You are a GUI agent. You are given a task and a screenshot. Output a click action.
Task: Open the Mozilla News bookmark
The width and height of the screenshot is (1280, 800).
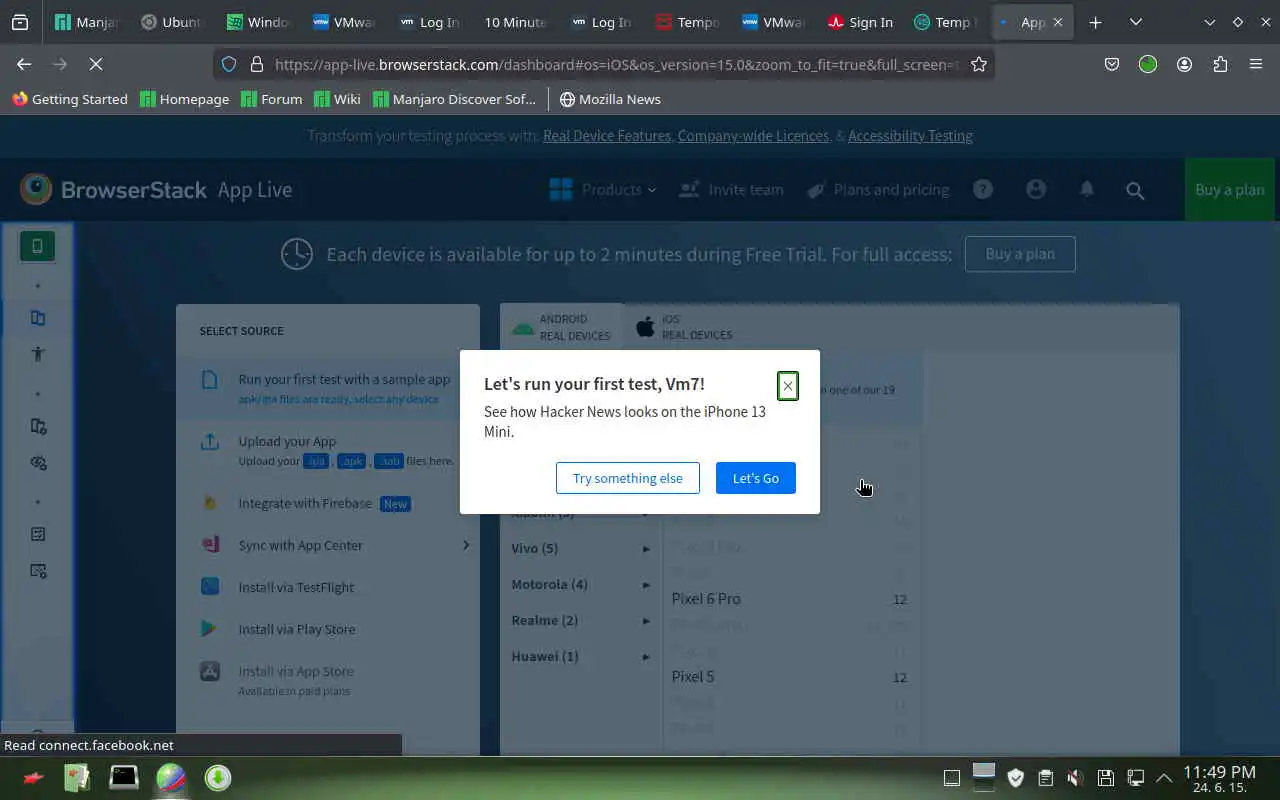click(x=610, y=99)
